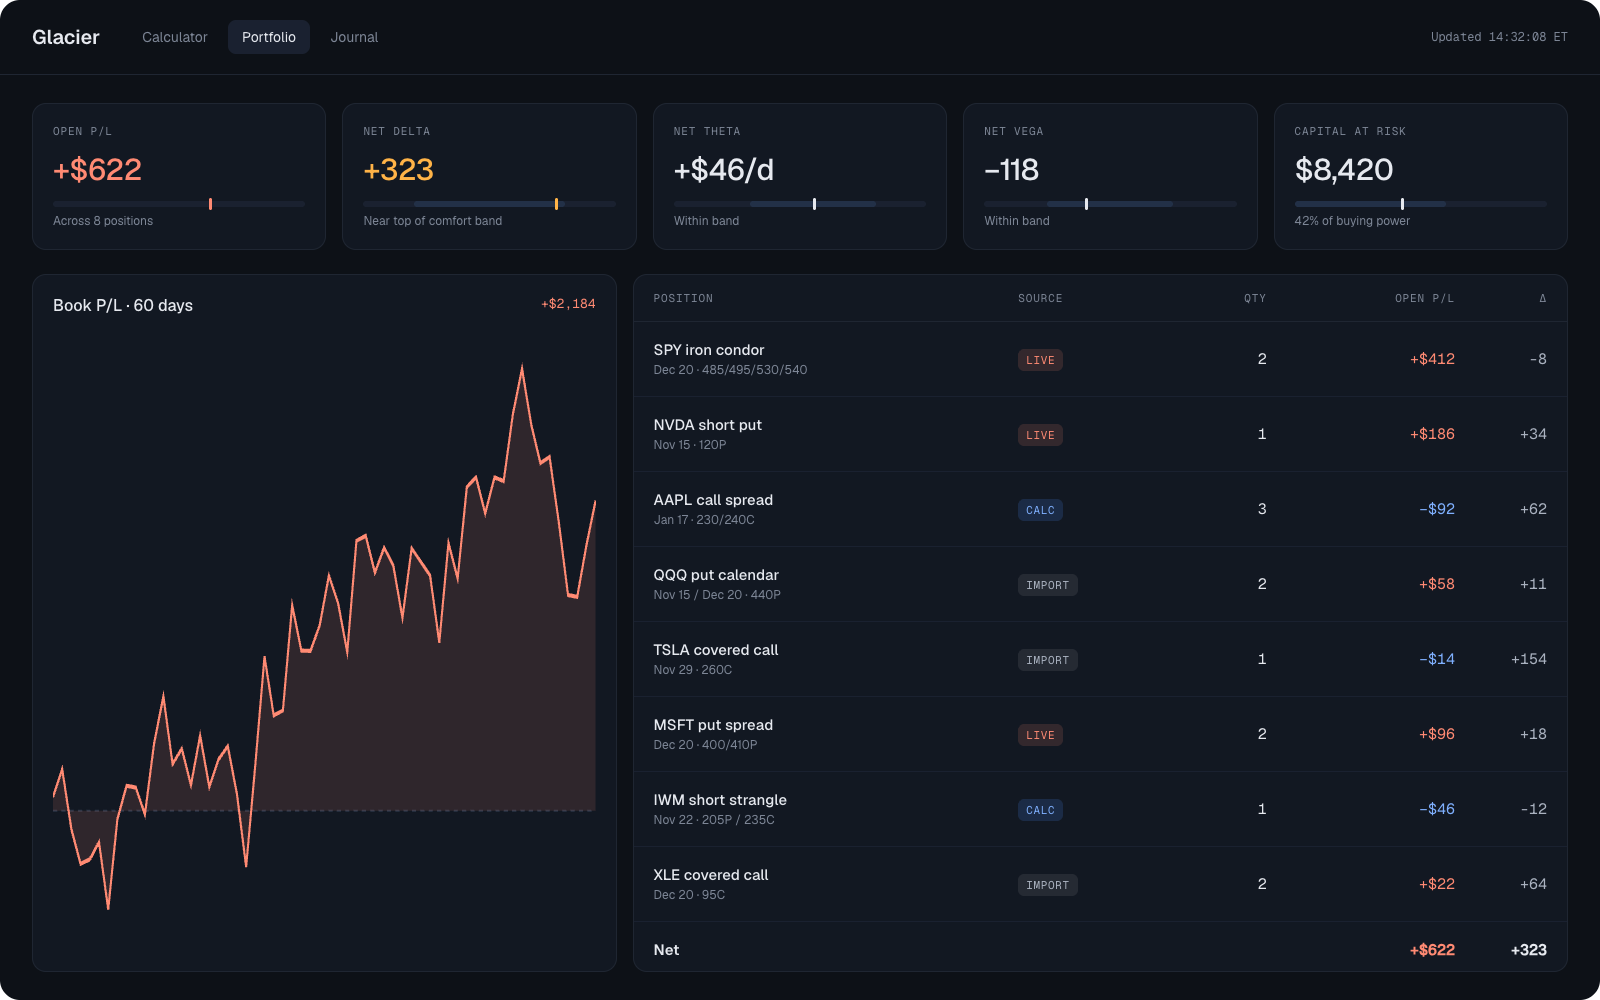Image resolution: width=1600 pixels, height=1000 pixels.
Task: Sort by the QTY column header
Action: 1255,298
